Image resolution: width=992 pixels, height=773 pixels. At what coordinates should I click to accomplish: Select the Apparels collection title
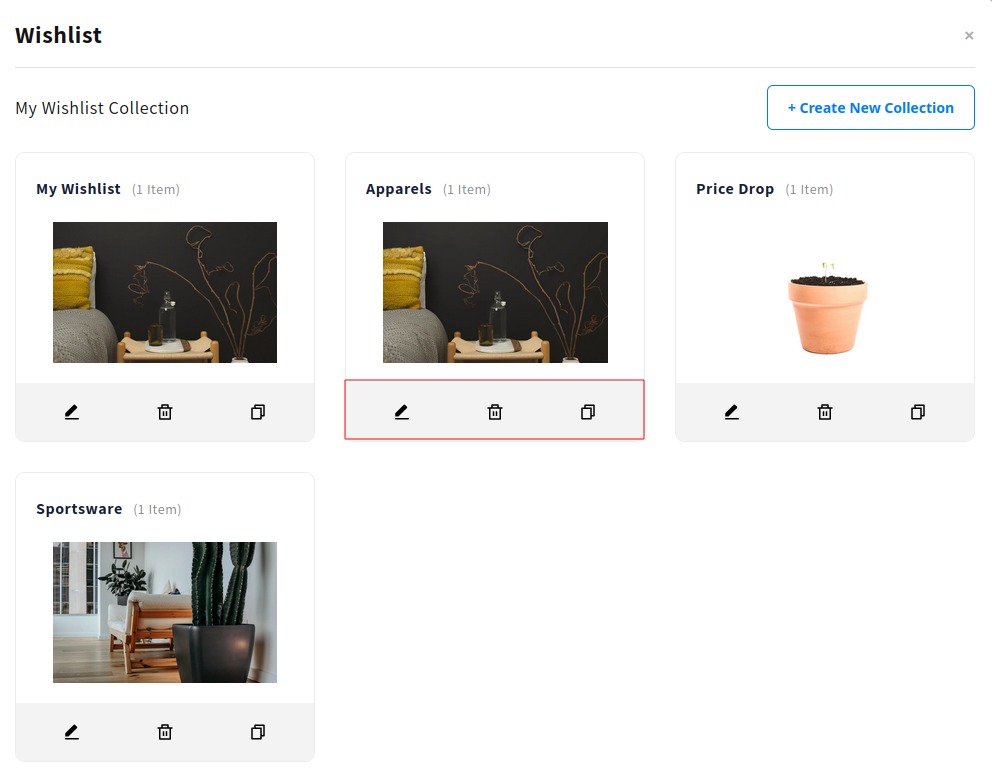(x=399, y=189)
